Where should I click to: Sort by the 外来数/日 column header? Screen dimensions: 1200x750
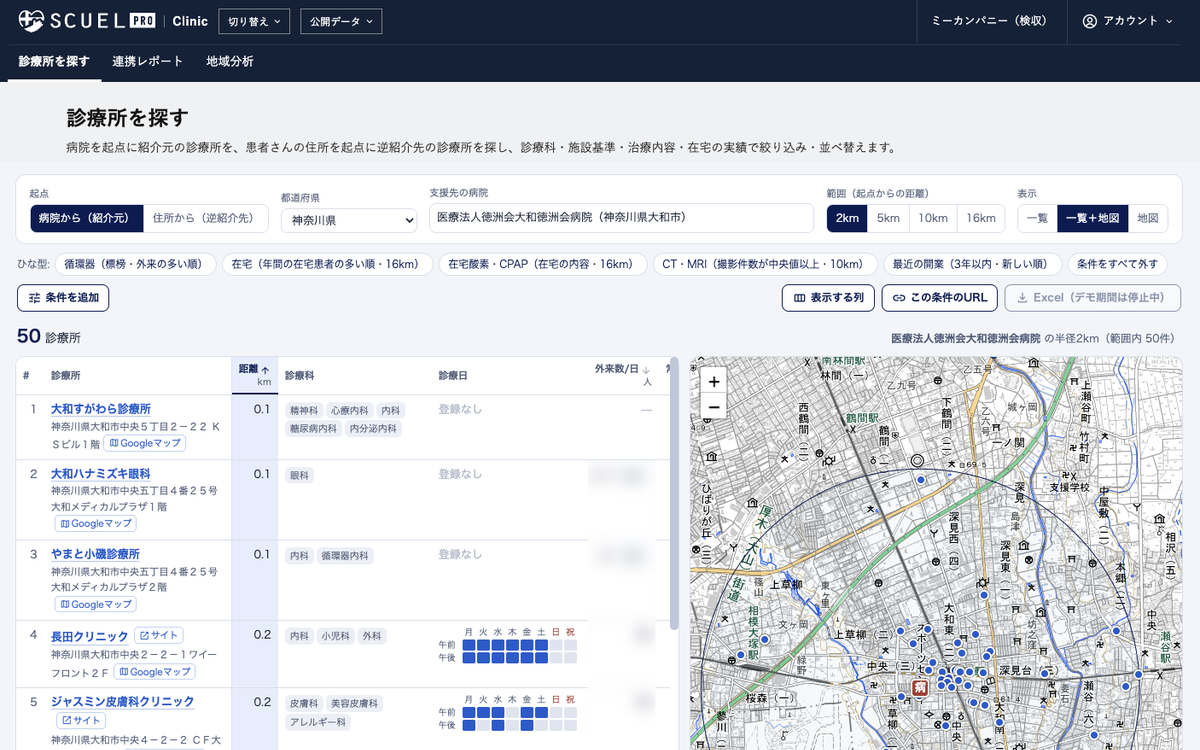tap(622, 374)
